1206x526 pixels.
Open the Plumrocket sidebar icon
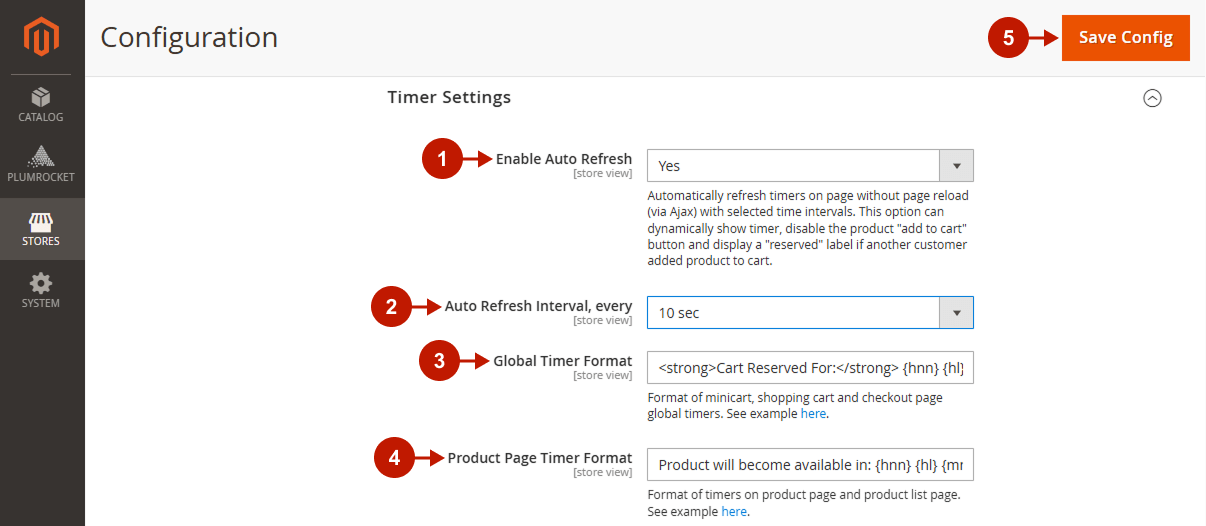coord(41,157)
